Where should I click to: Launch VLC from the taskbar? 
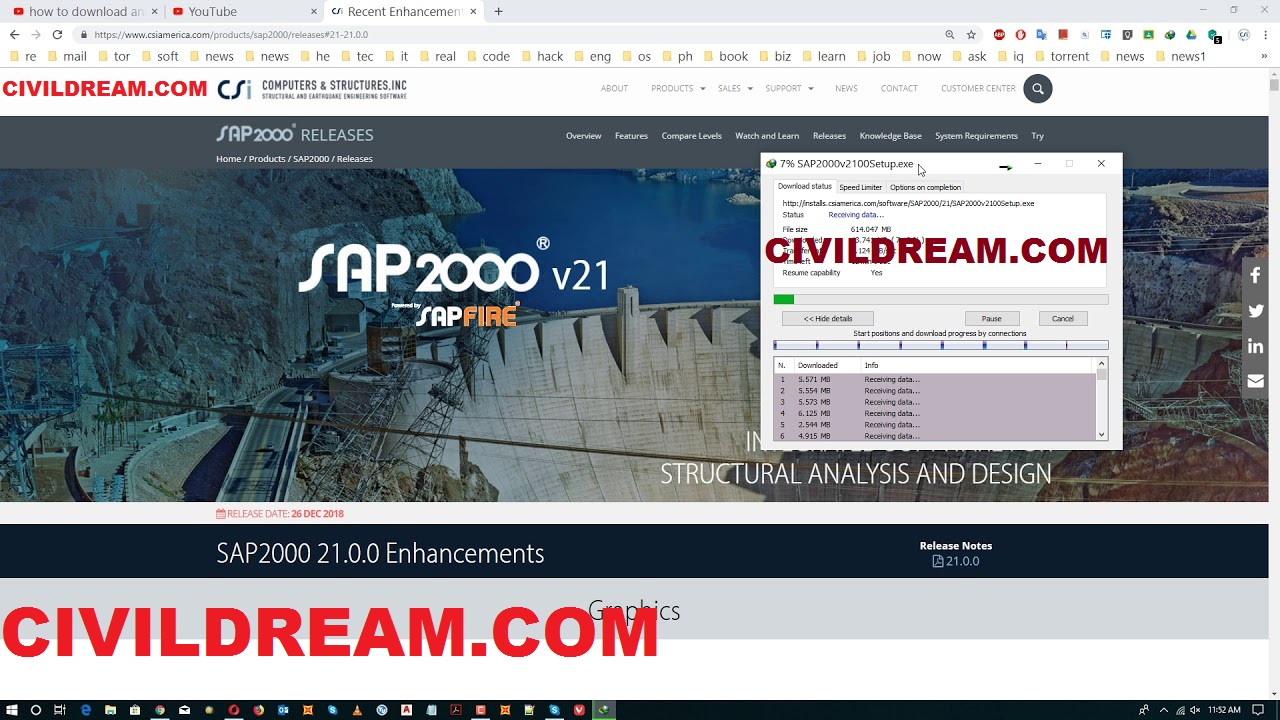357,711
